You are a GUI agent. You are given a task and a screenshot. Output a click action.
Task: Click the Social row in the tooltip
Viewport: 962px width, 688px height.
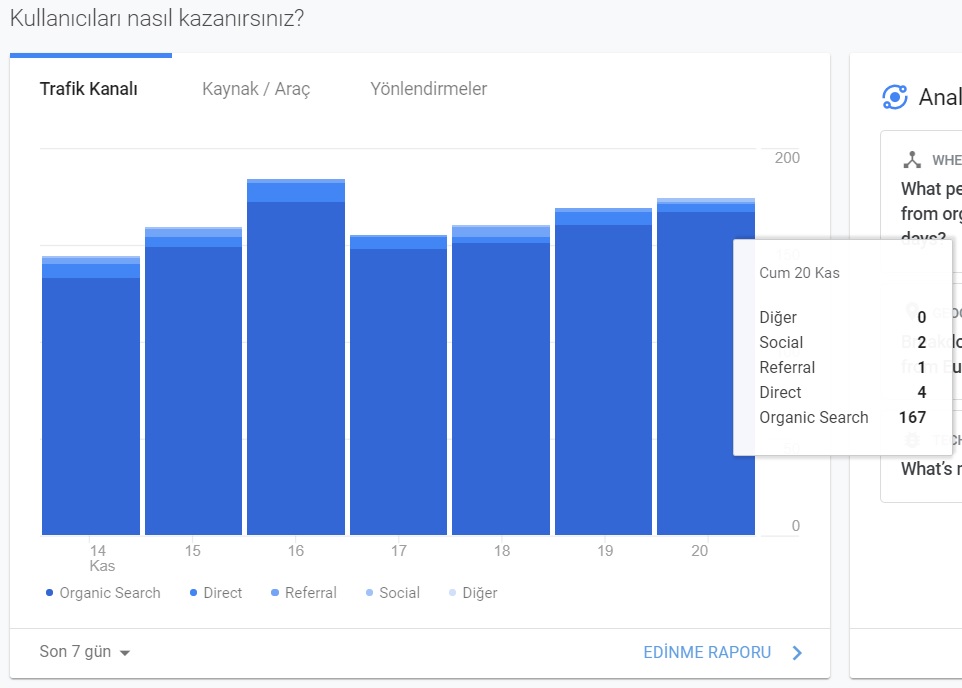point(842,342)
